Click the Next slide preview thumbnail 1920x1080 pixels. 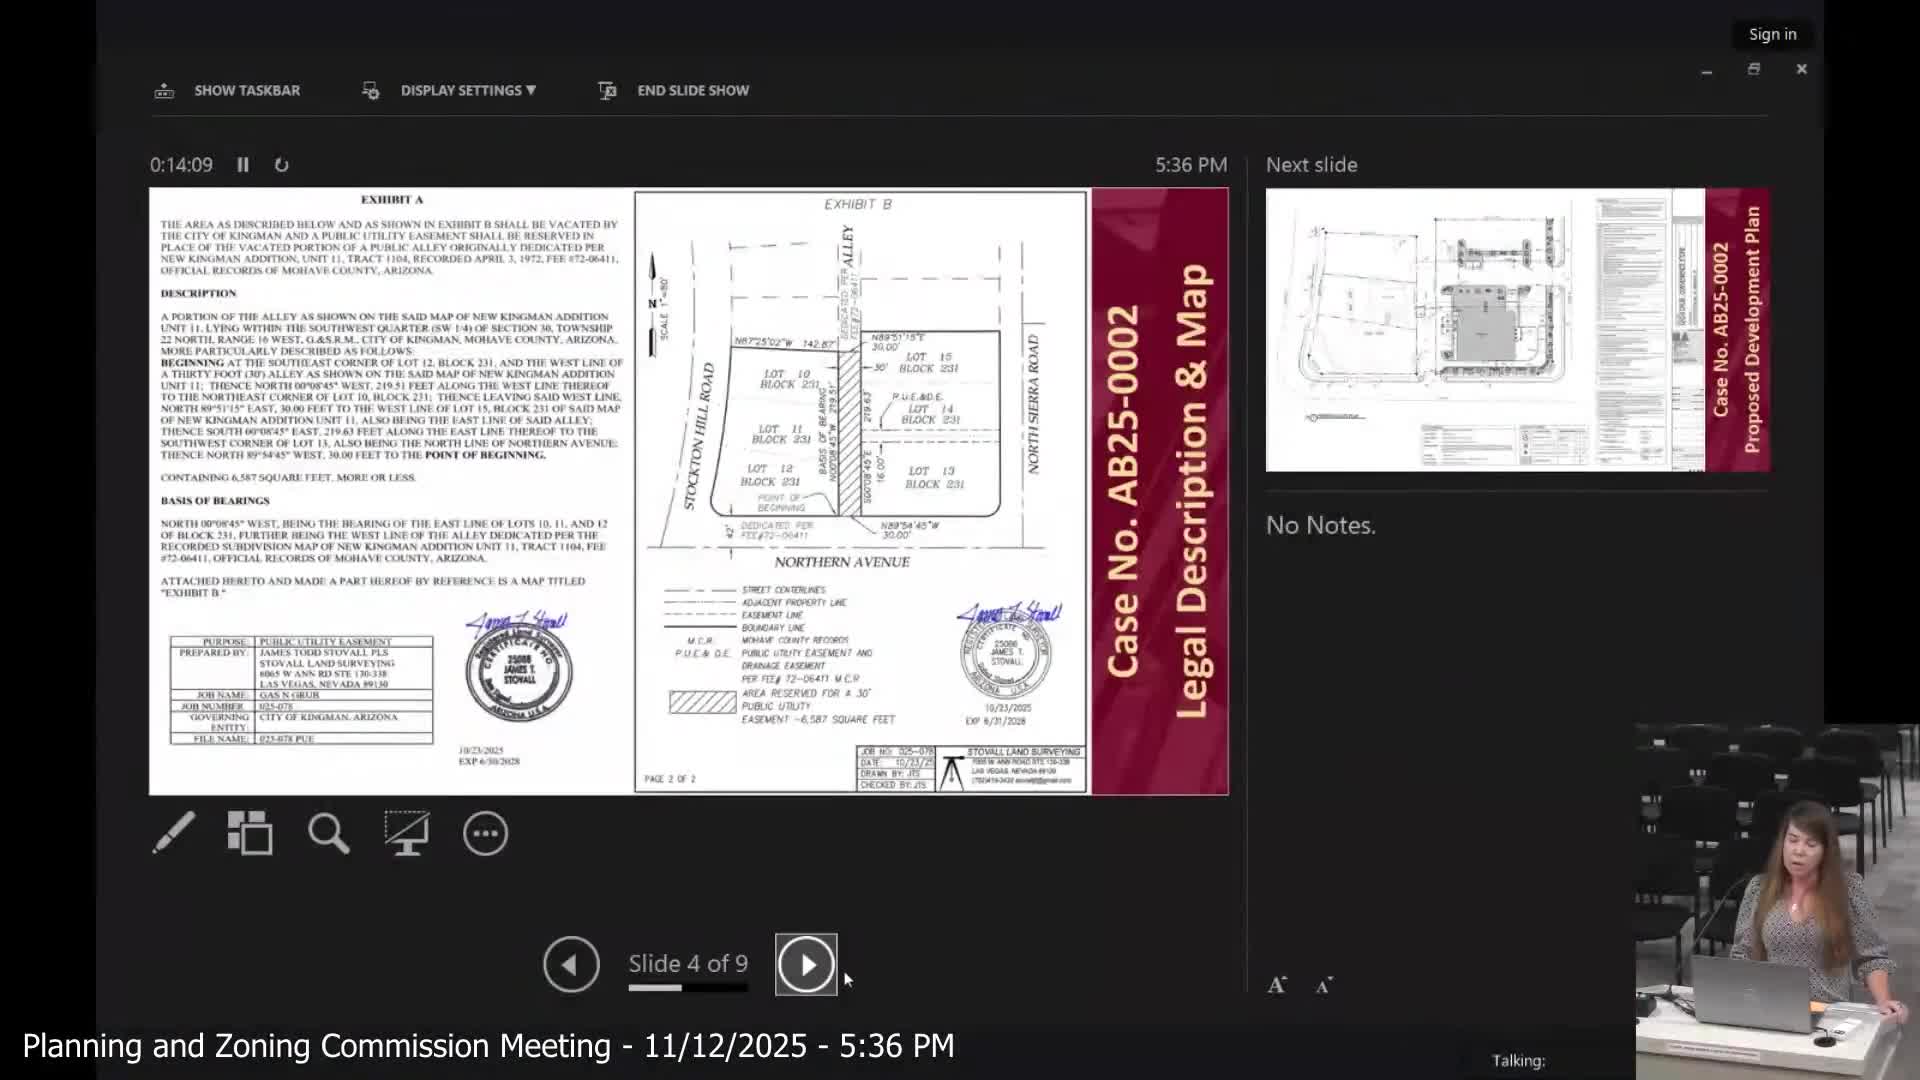(1517, 330)
